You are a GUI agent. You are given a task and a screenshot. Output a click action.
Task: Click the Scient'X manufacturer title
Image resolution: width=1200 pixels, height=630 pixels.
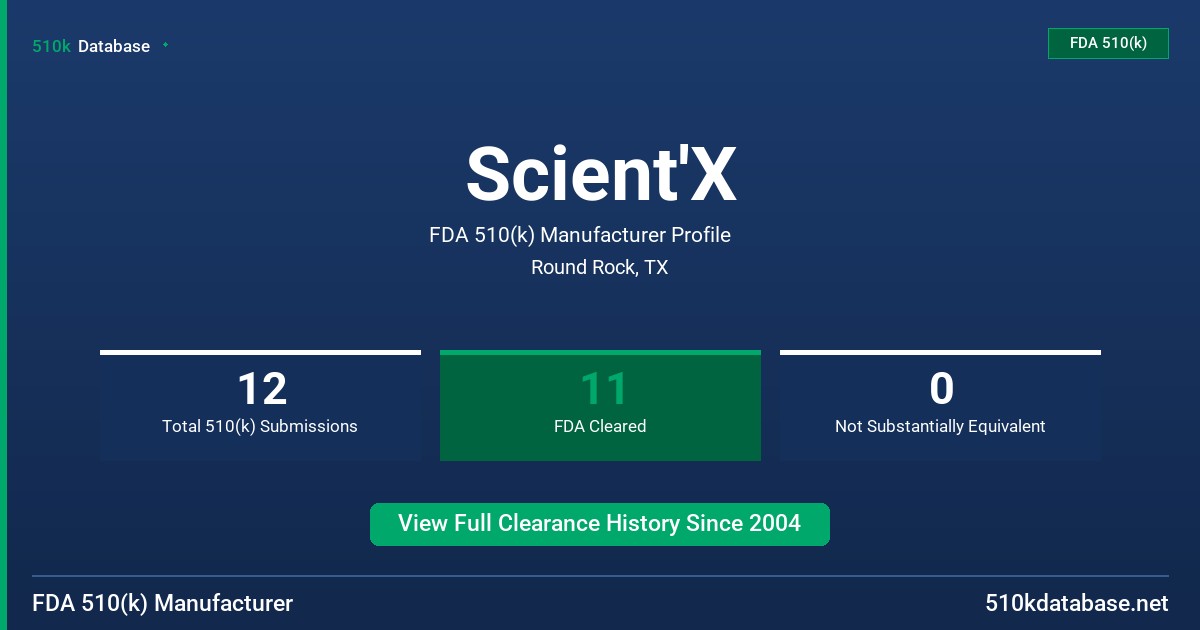(x=600, y=173)
